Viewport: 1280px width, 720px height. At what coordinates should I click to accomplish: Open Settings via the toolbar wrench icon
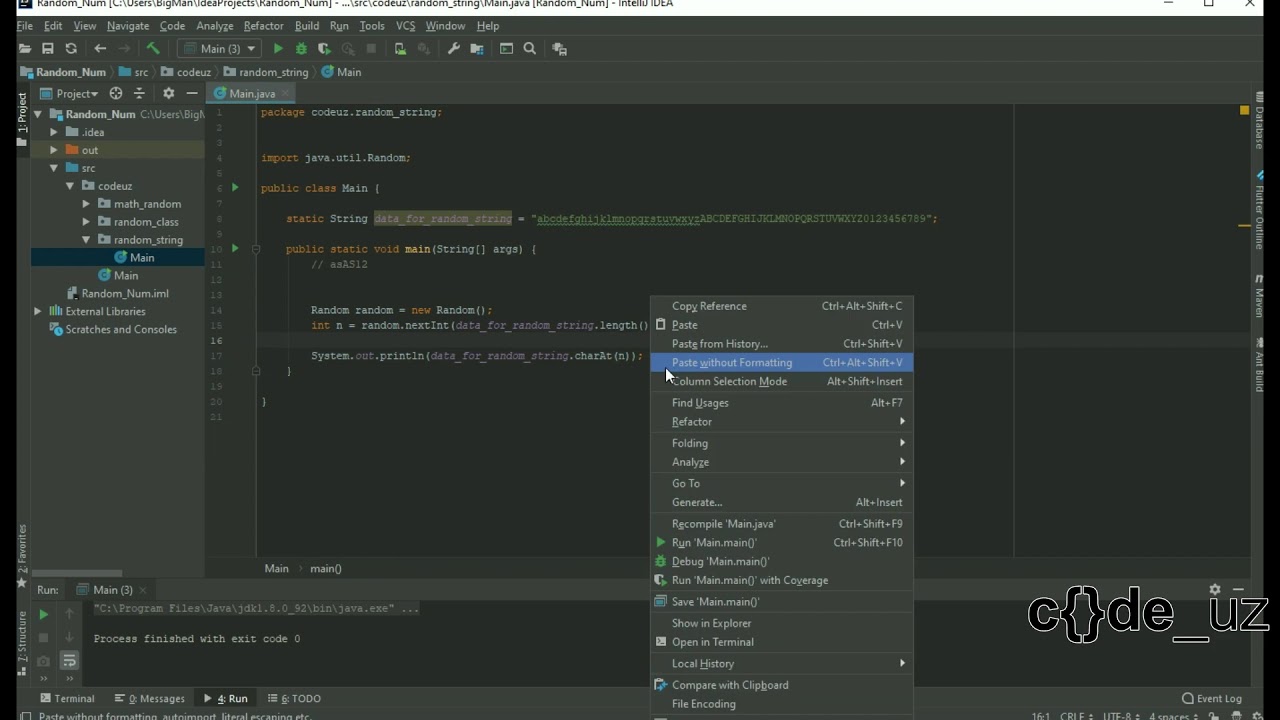point(453,49)
